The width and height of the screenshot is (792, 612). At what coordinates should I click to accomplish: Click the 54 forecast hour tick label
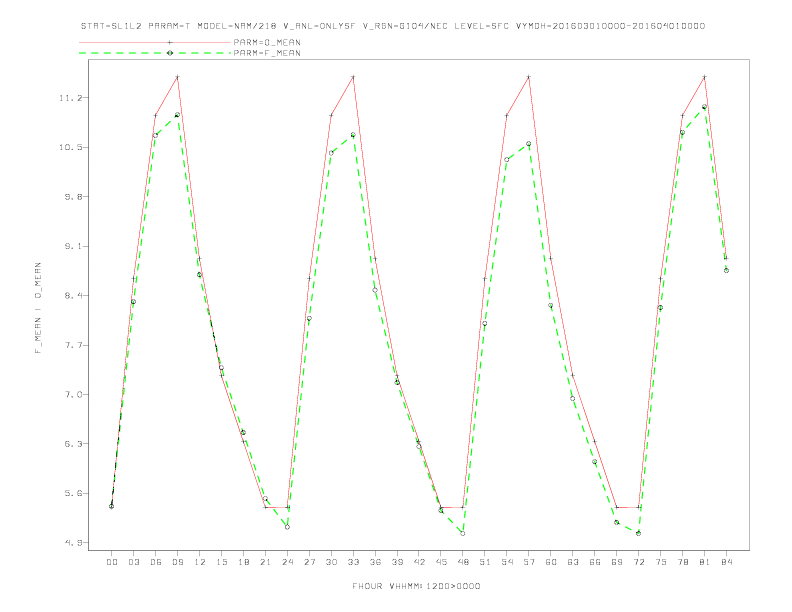click(x=507, y=562)
